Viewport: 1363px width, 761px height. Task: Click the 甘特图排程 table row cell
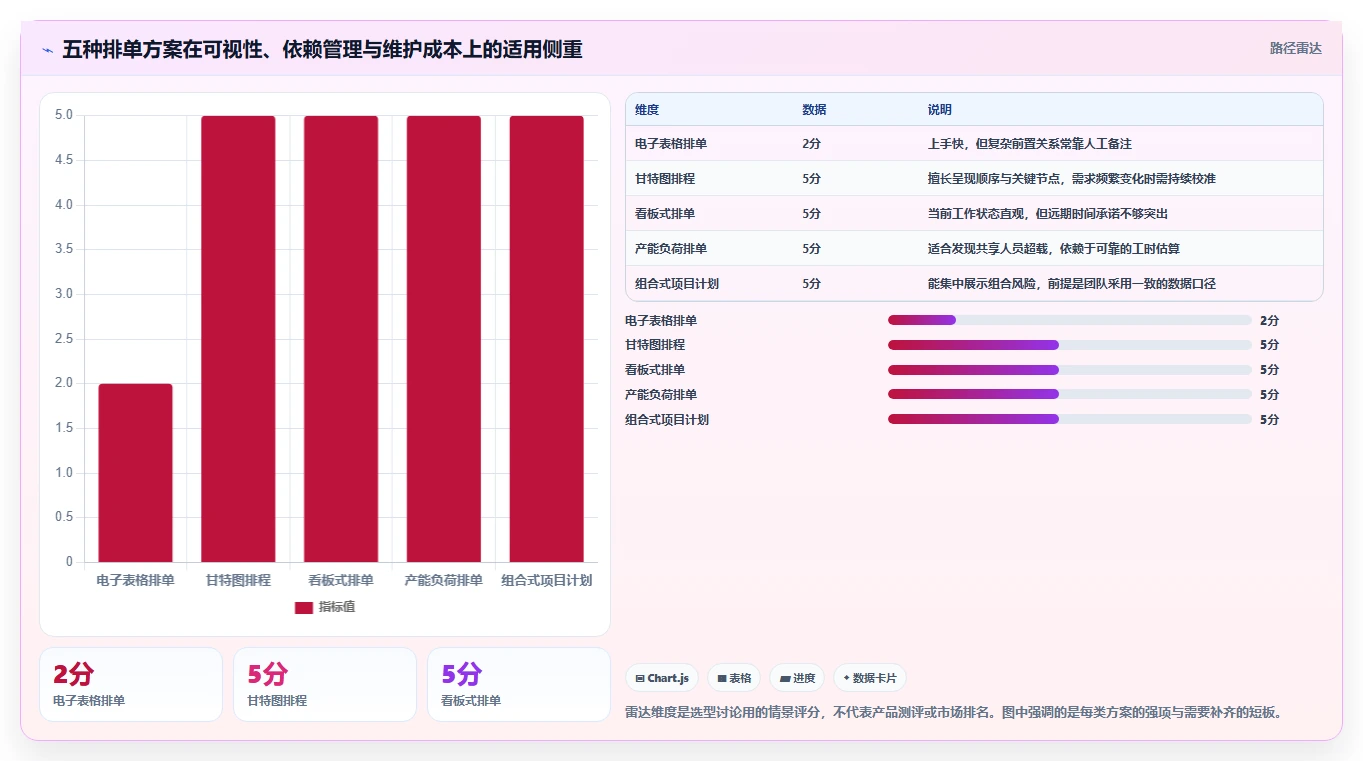point(665,179)
